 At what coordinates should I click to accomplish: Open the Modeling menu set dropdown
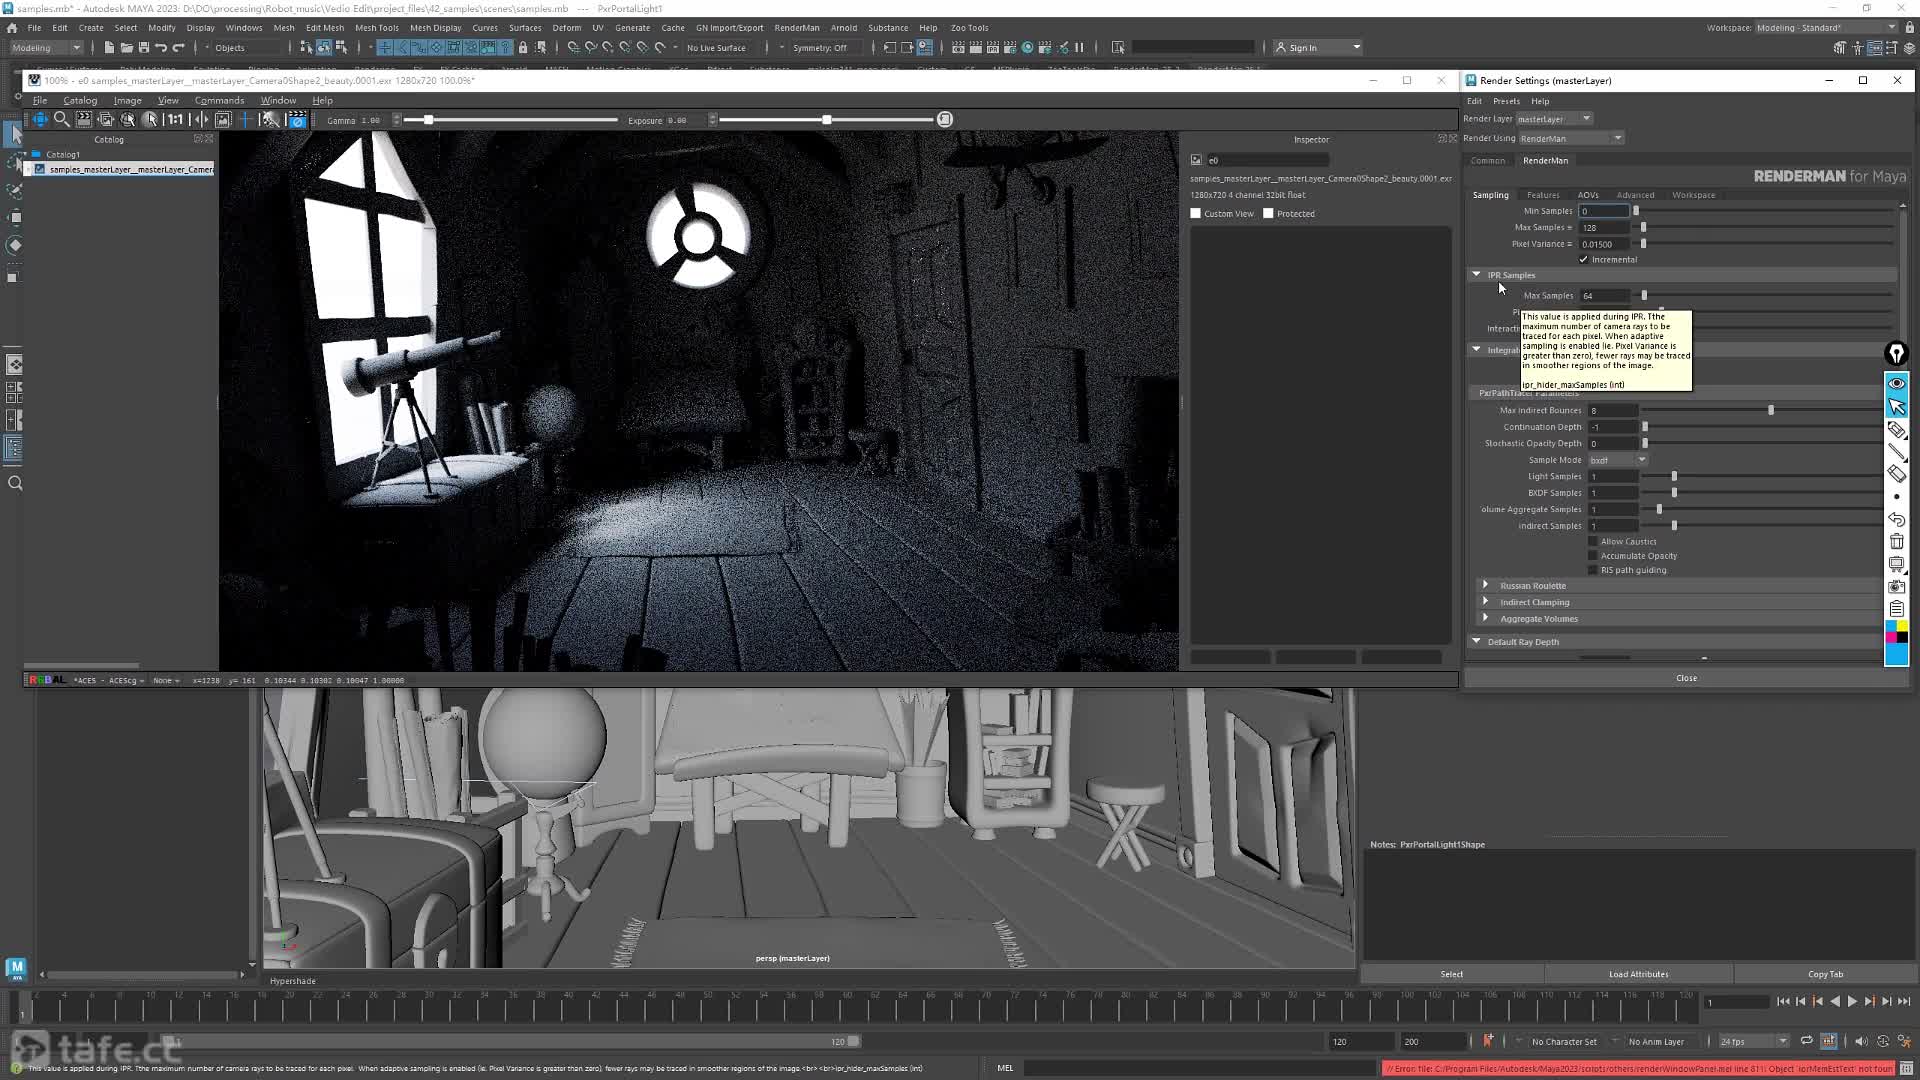click(46, 47)
